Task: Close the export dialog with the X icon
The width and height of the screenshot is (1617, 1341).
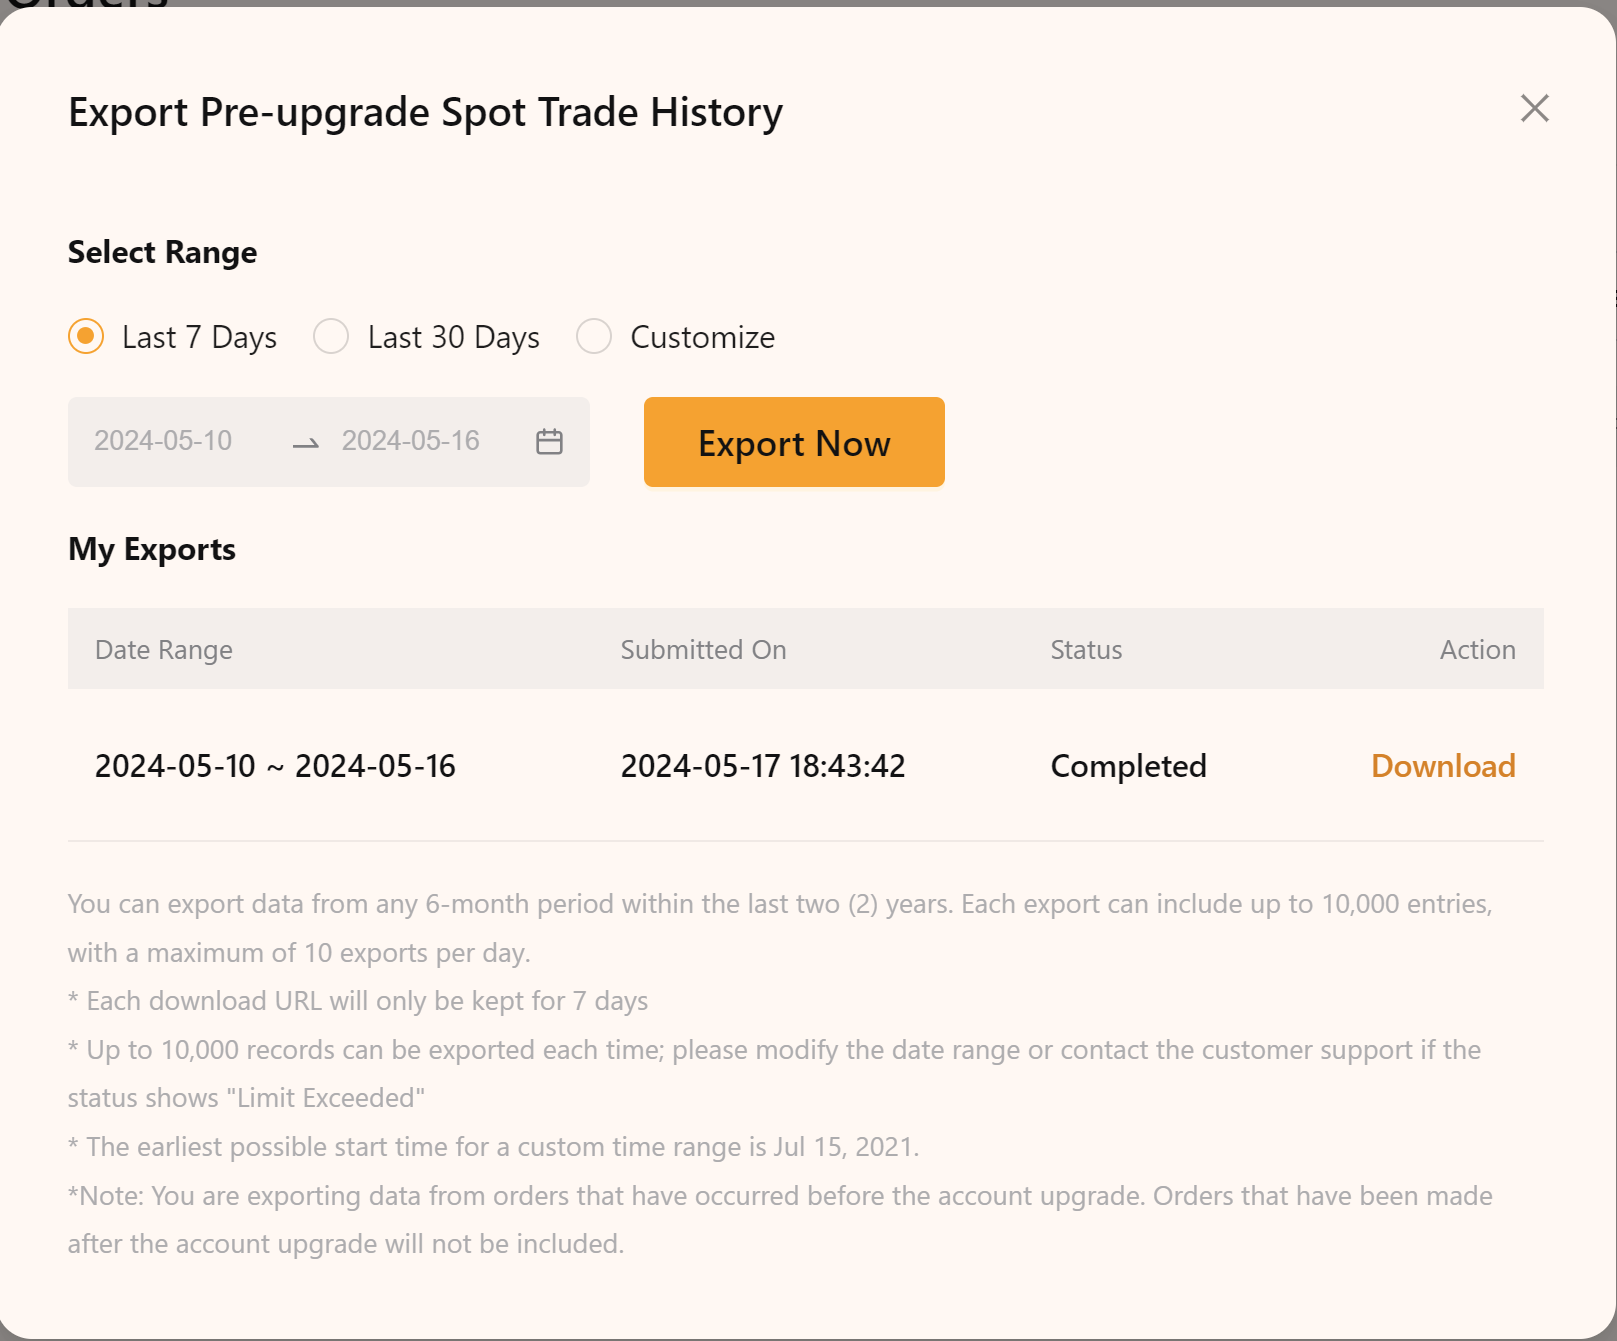Action: 1534,109
